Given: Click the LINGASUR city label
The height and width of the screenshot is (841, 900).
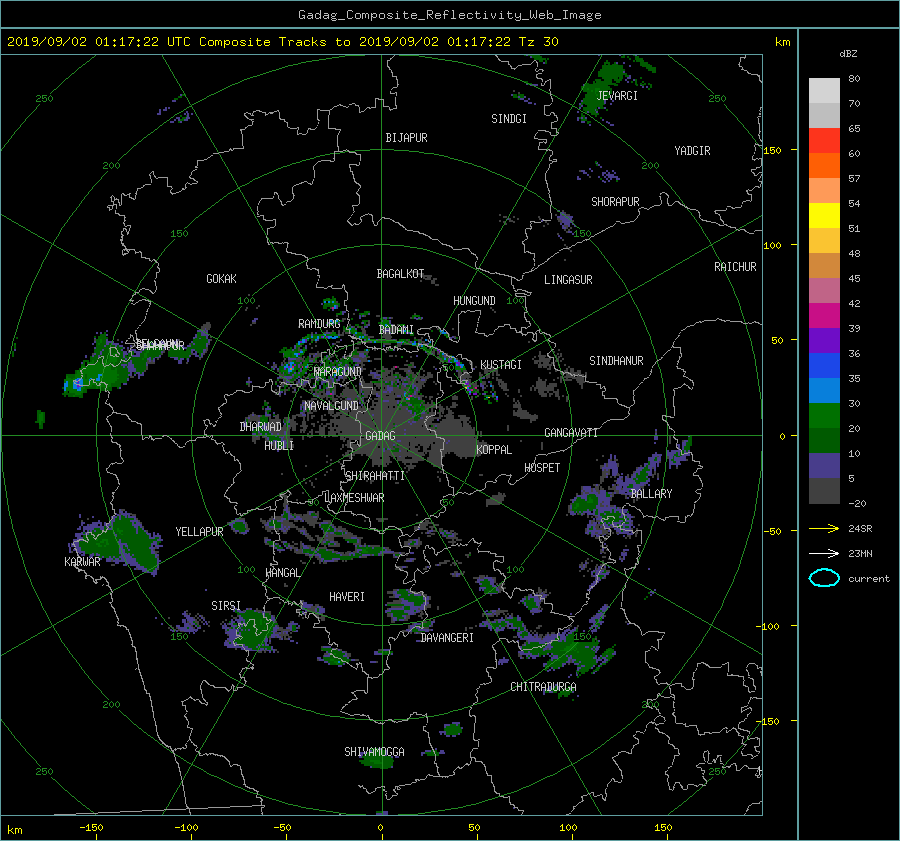Looking at the screenshot, I should 568,280.
